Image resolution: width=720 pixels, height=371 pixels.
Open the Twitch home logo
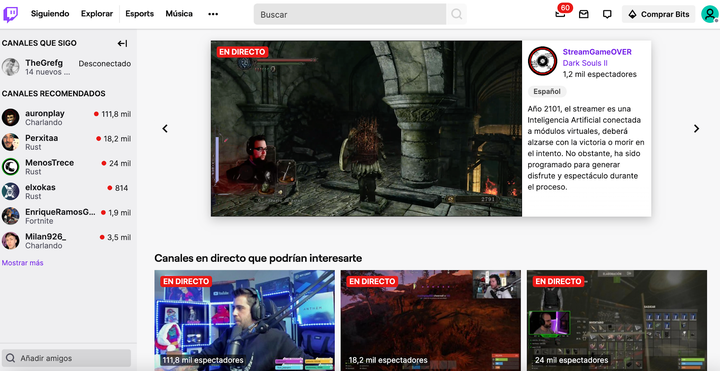(x=11, y=14)
